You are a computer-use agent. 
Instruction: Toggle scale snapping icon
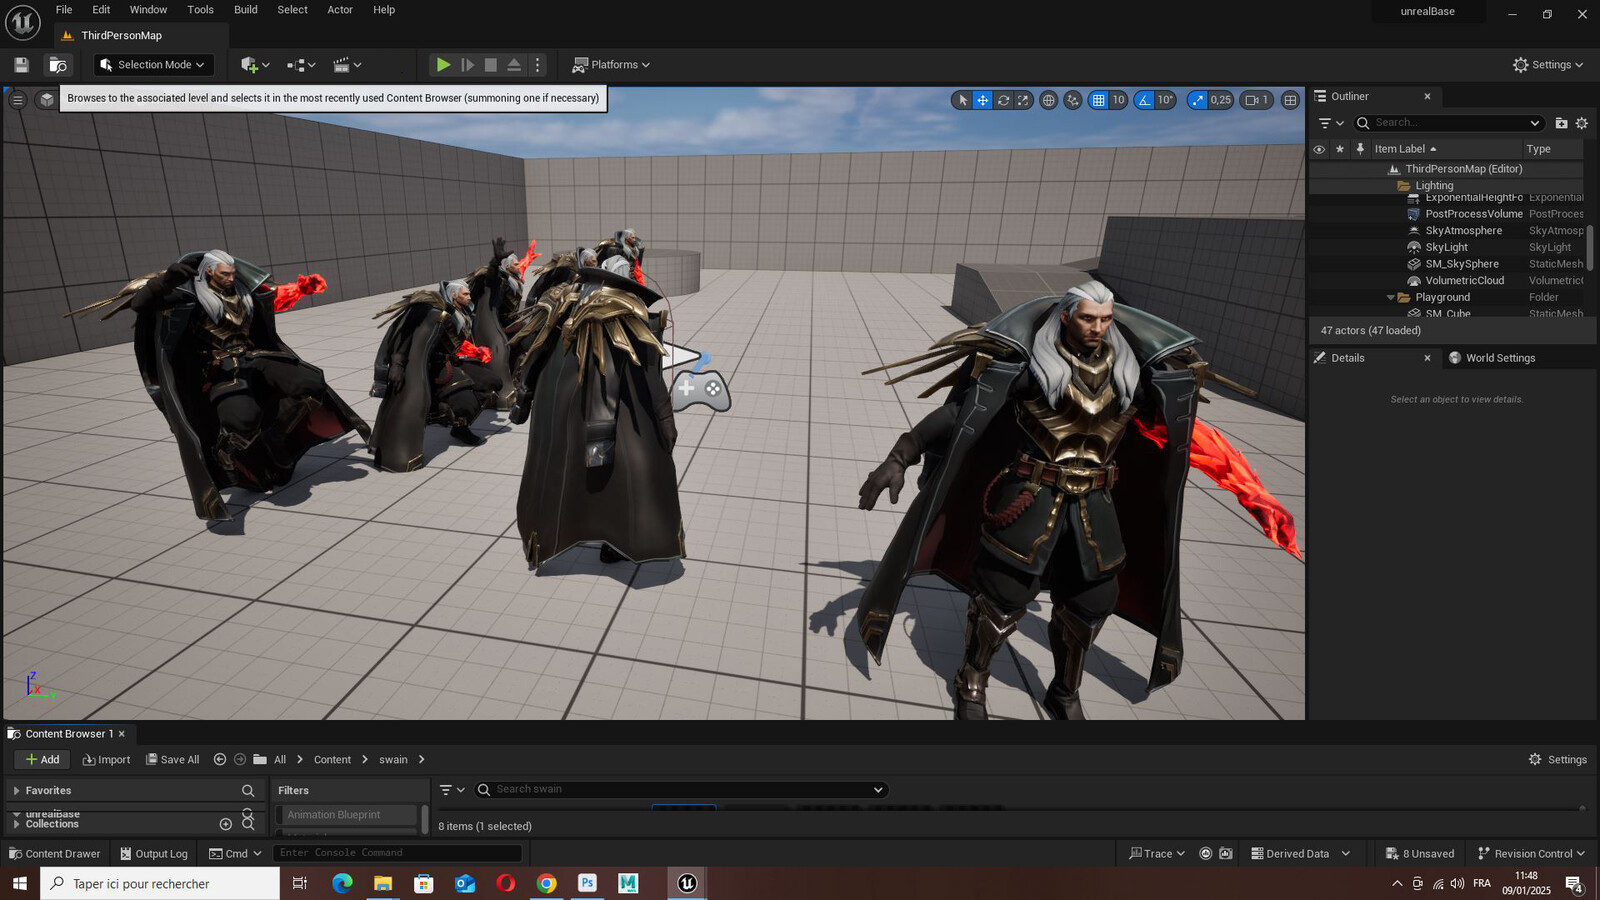tap(1198, 100)
